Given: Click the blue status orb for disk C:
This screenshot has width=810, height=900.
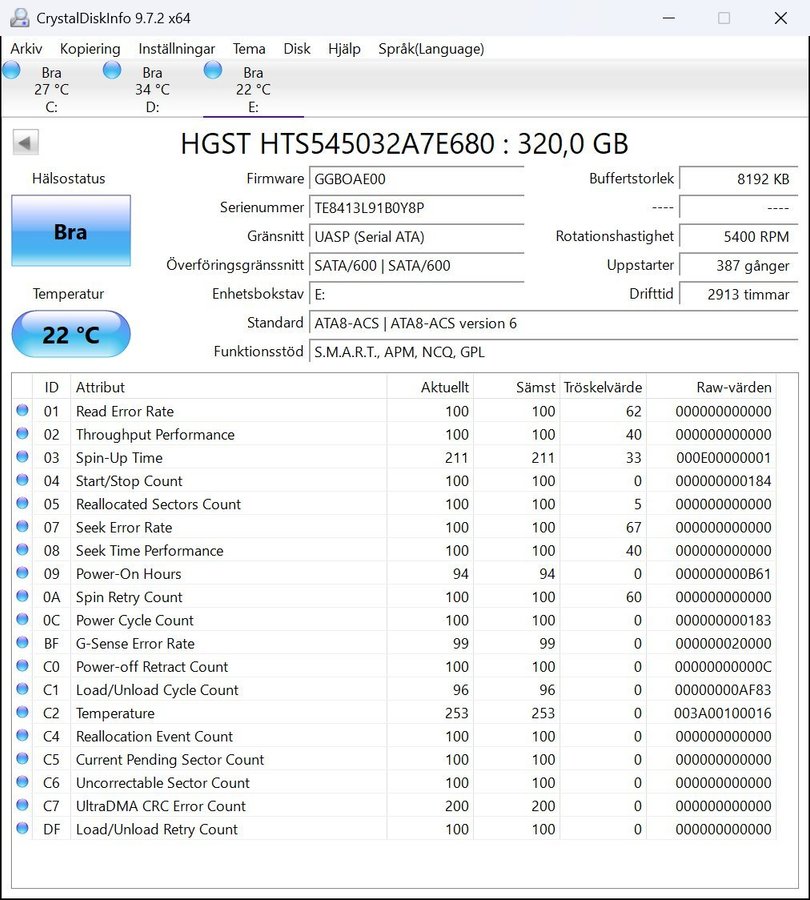Looking at the screenshot, I should click(12, 70).
